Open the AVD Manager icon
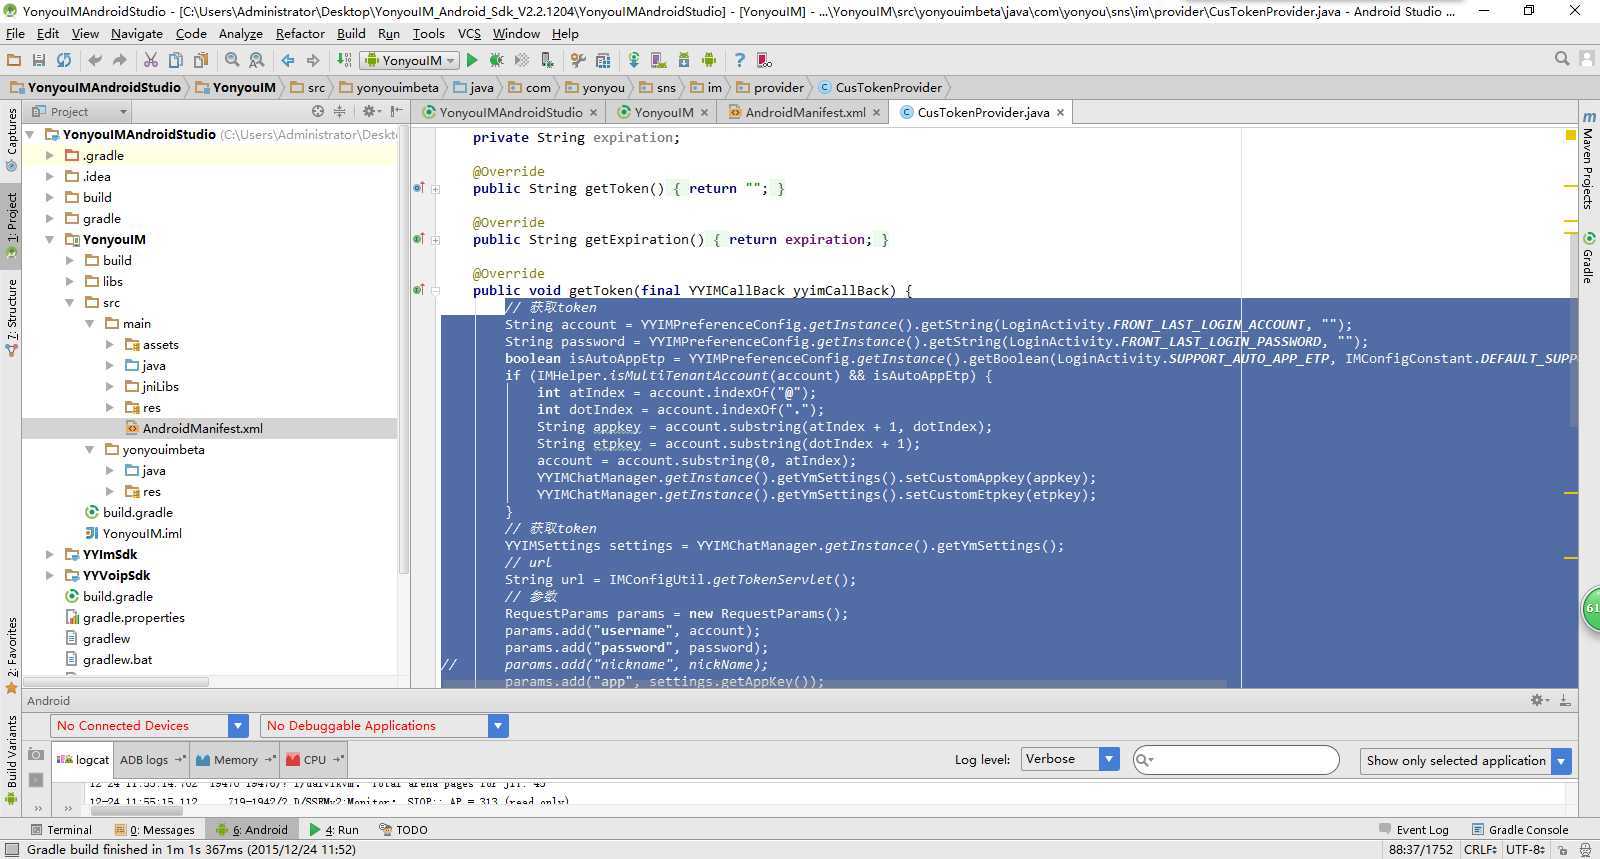 659,60
